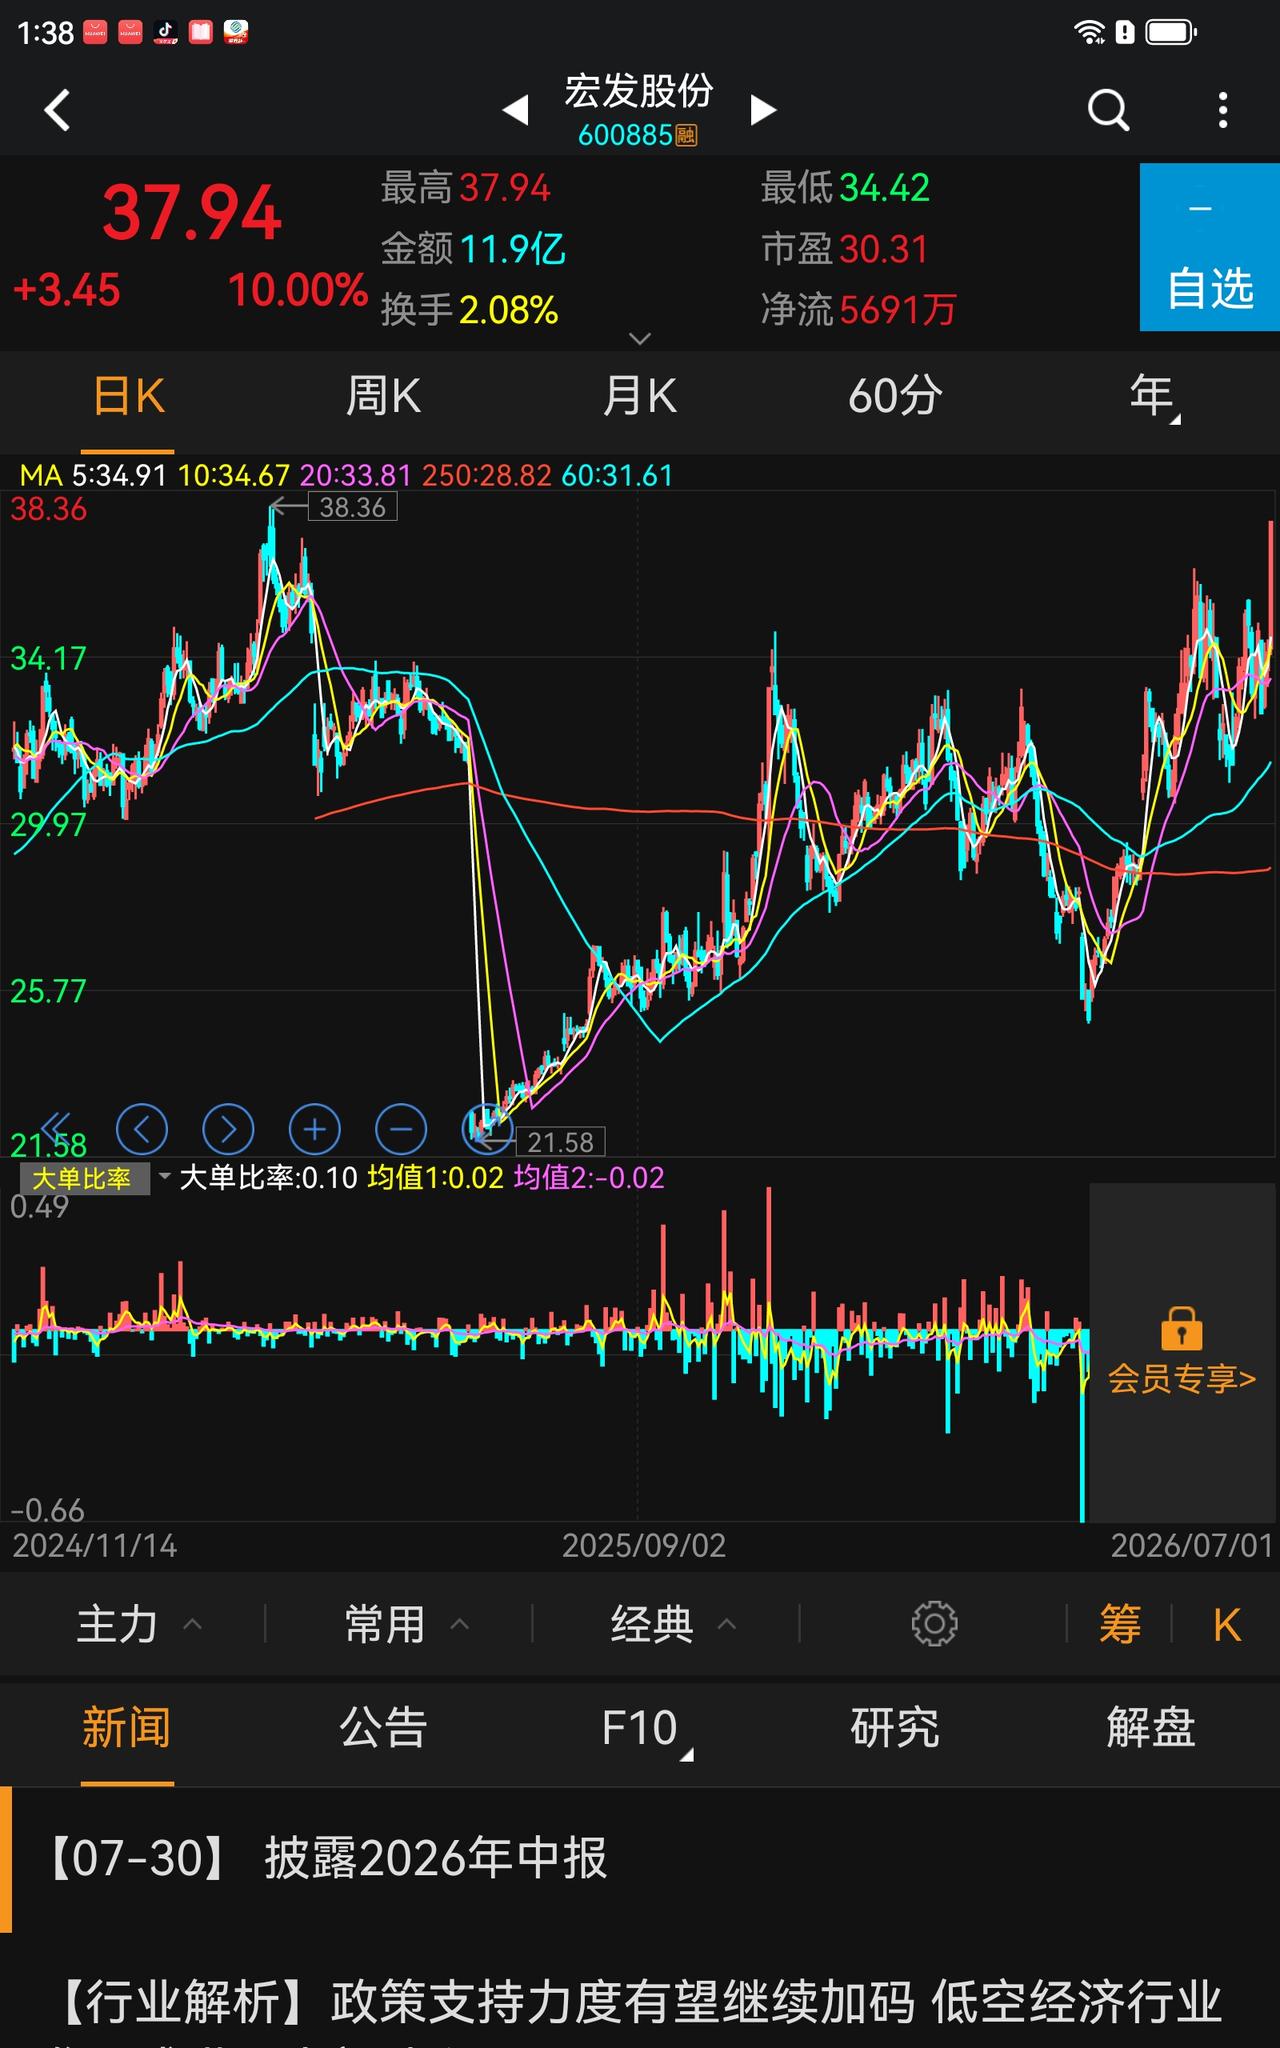Open the three-dot more menu
1280x2048 pixels.
pos(1223,110)
